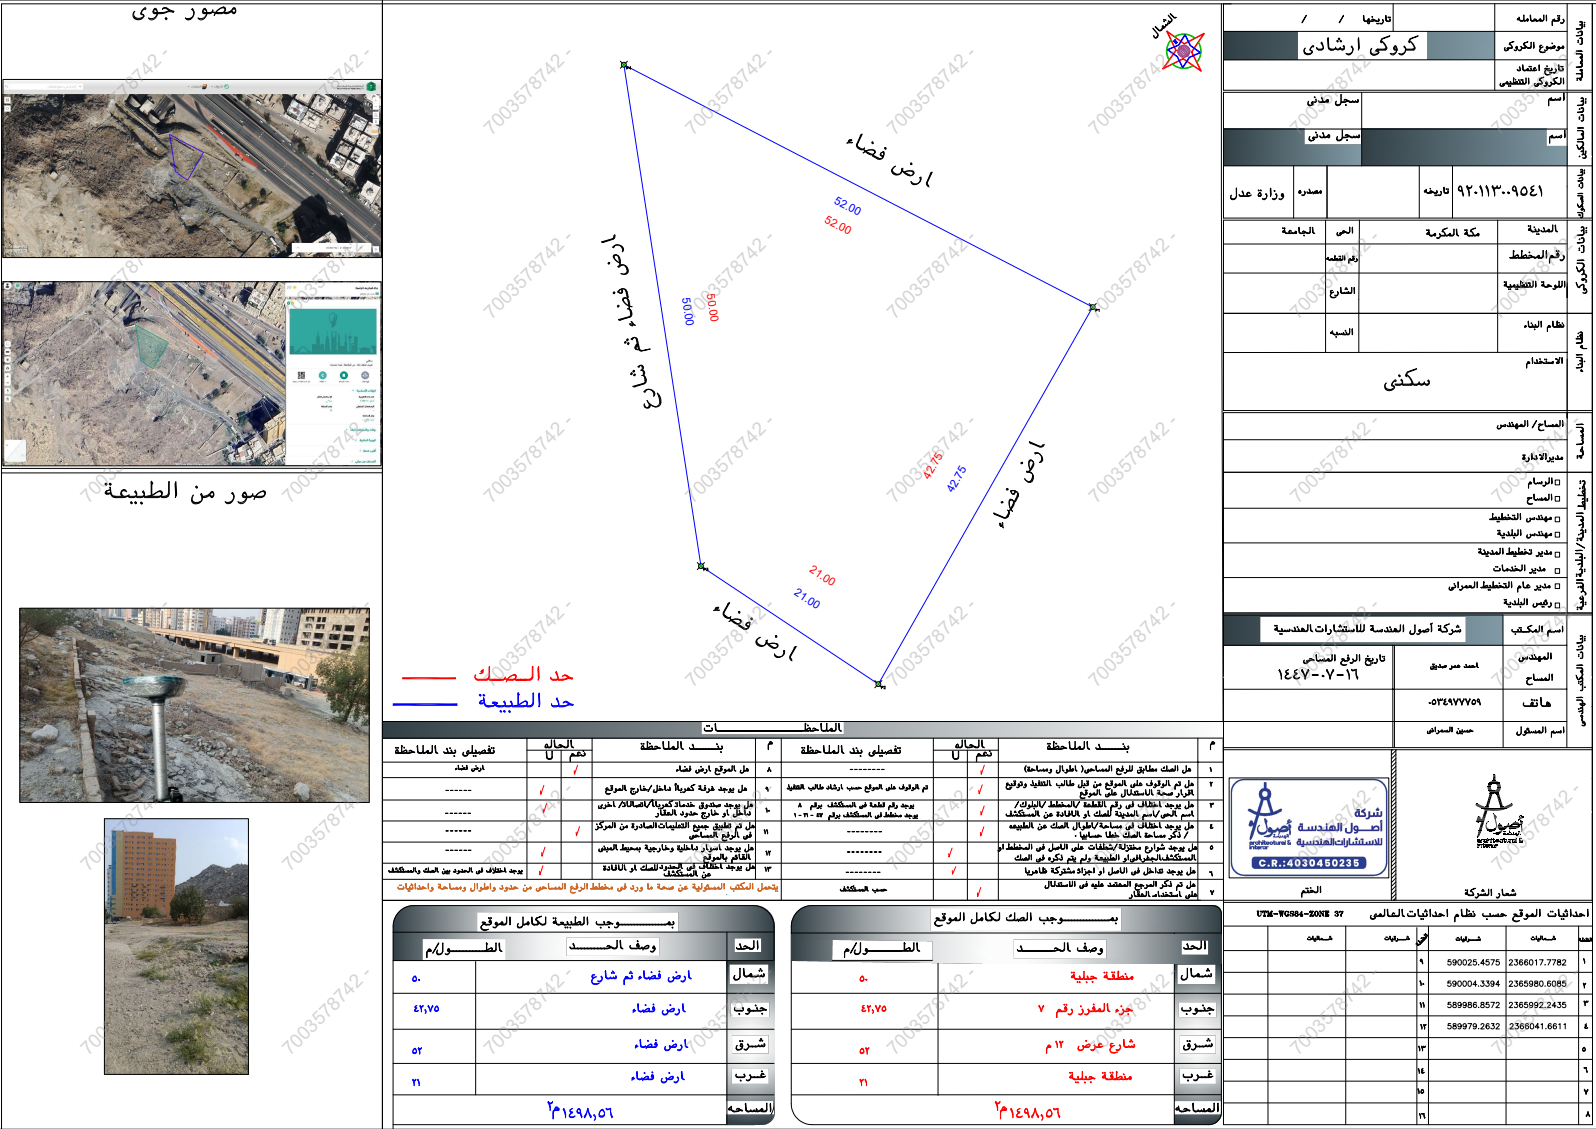Select the bottom southern vertex marker of the plot
The height and width of the screenshot is (1129, 1596).
tap(879, 684)
